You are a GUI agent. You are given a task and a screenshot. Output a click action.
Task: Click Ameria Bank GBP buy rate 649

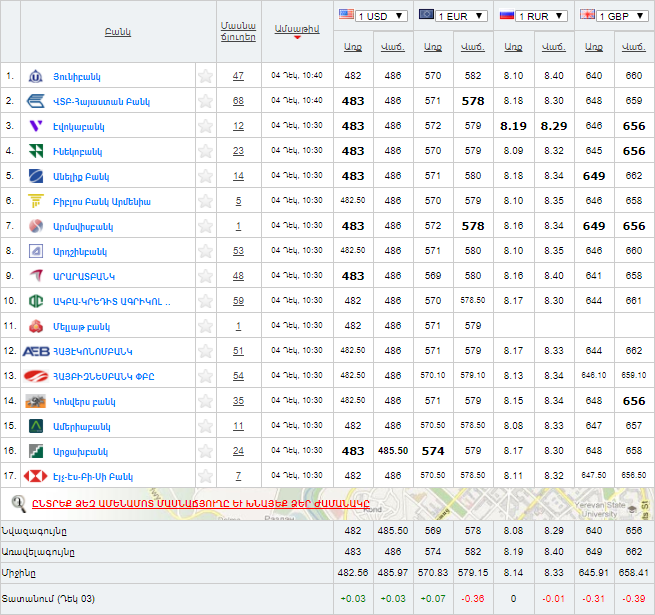click(x=594, y=176)
